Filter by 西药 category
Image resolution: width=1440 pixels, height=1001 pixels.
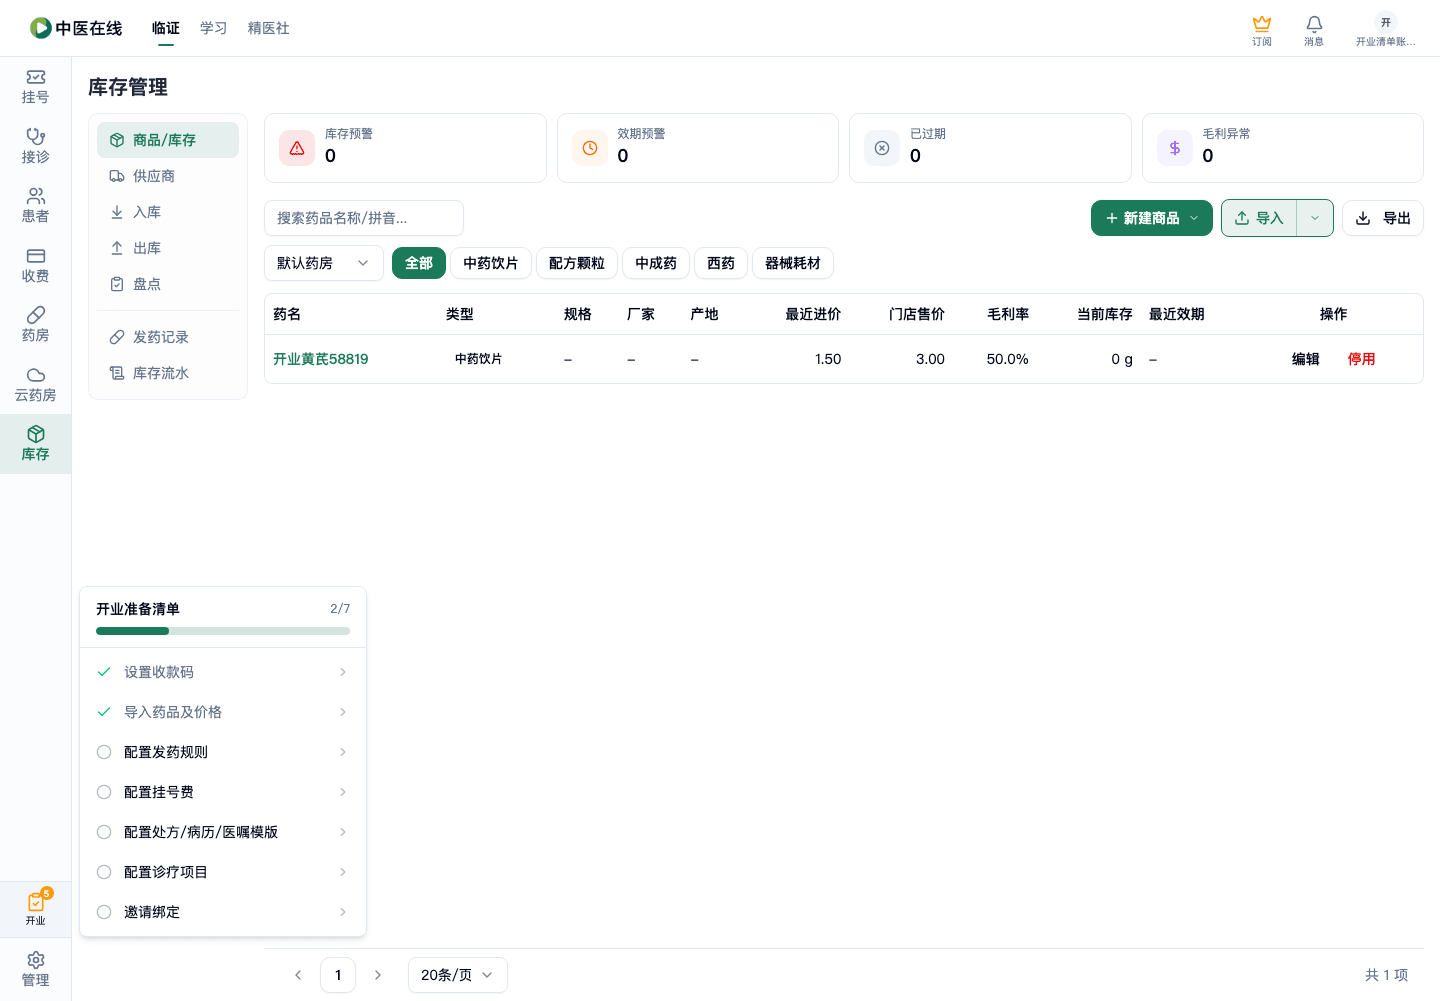click(721, 263)
